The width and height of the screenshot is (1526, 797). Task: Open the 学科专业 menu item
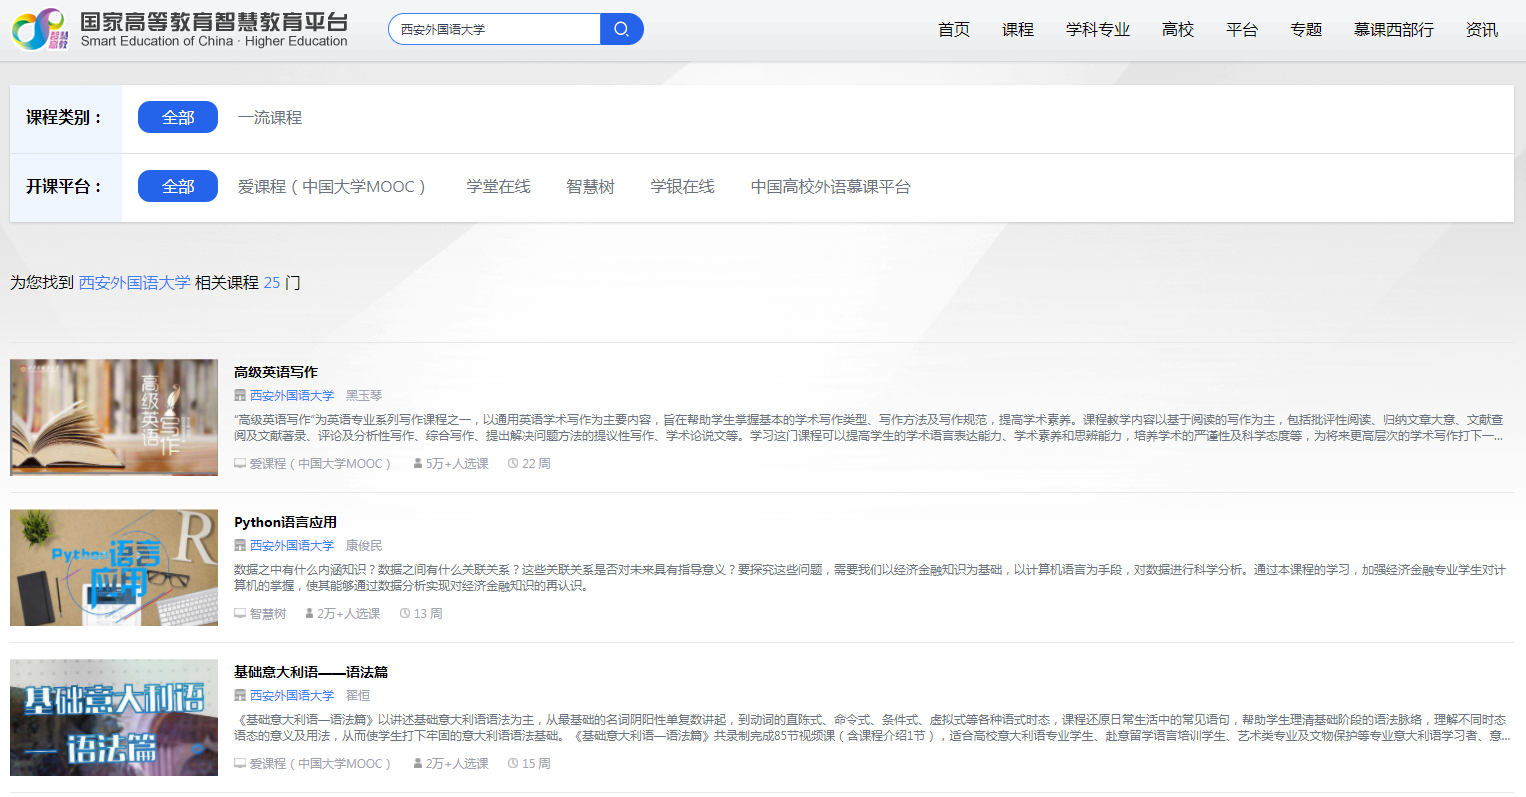[1098, 30]
